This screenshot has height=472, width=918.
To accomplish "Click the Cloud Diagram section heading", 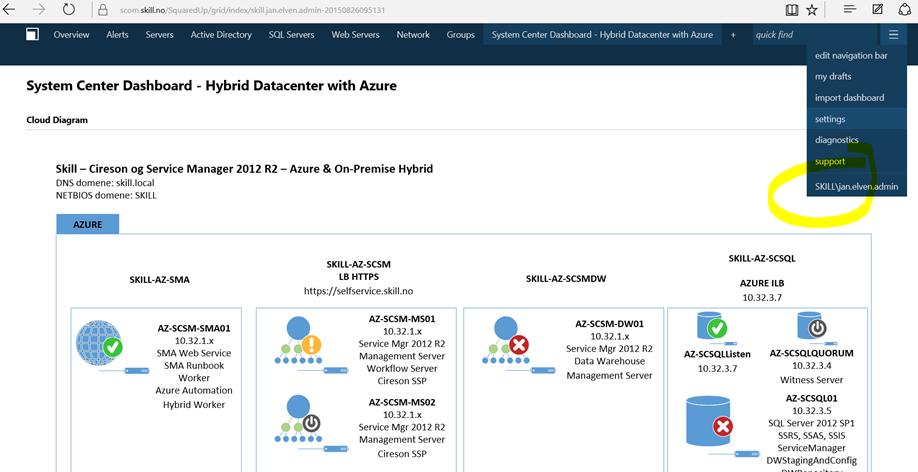I will tap(57, 120).
